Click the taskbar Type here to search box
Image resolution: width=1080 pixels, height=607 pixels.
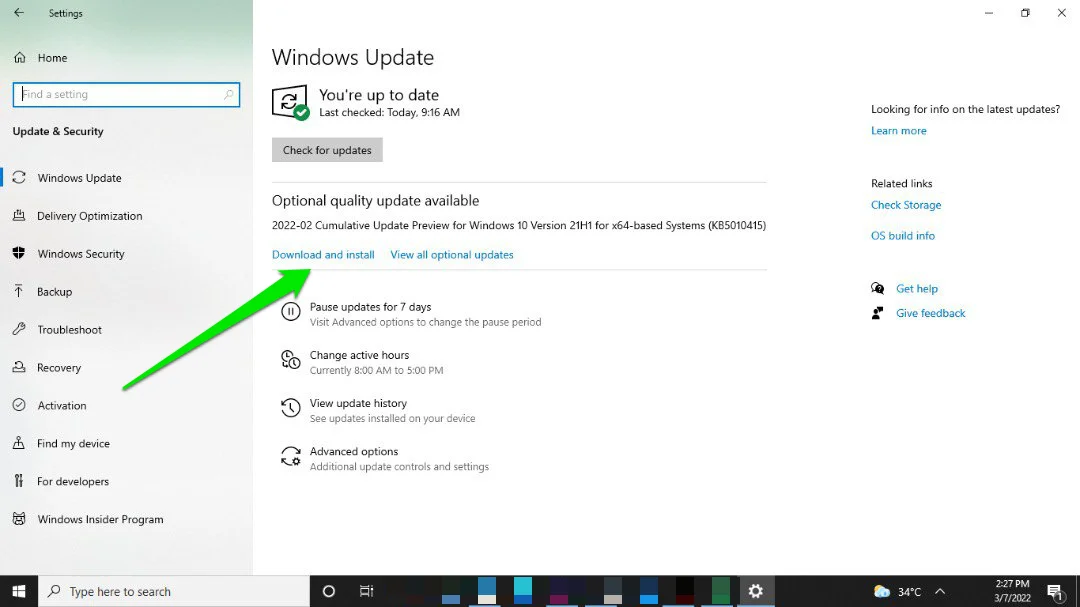pyautogui.click(x=174, y=591)
